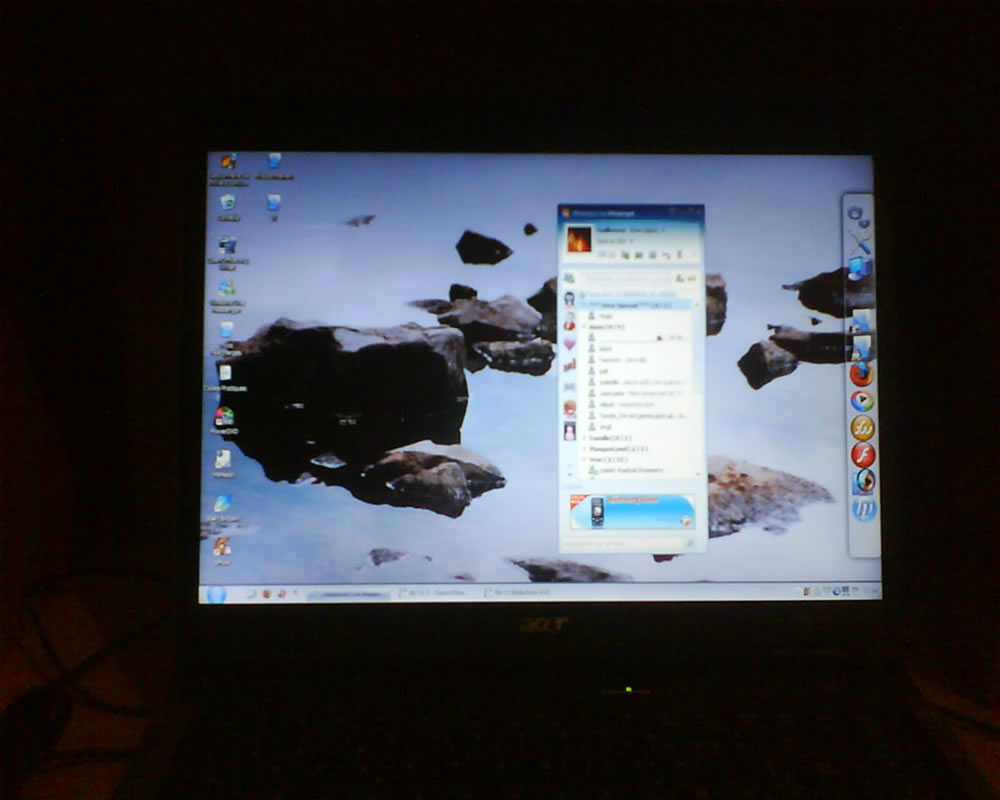Open the Codes Pratiques desktop file
Screen dimensions: 1000x800
click(225, 377)
